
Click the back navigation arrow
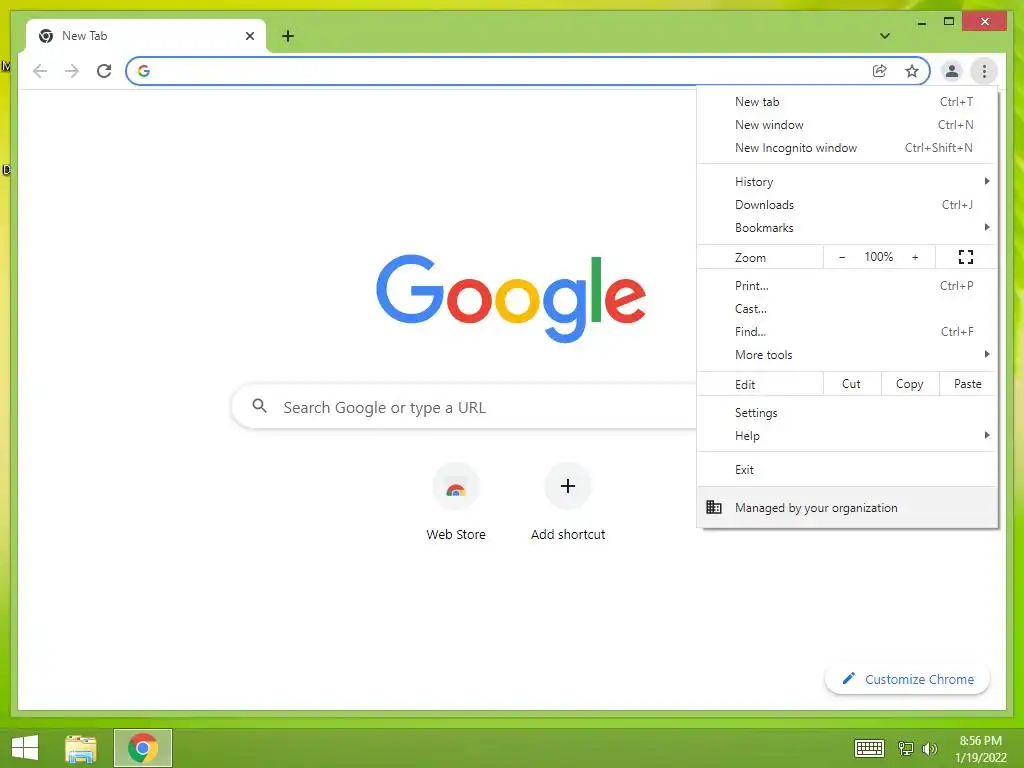[x=40, y=71]
